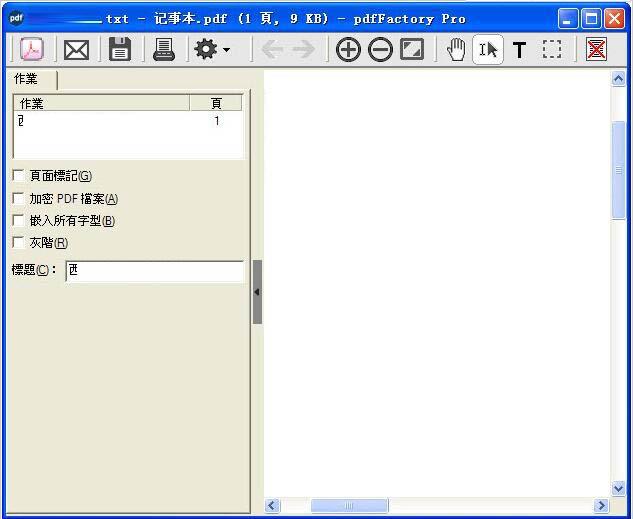Viewport: 633px width, 519px height.
Task: Check the 嵌入所有字型 option
Action: (x=19, y=220)
